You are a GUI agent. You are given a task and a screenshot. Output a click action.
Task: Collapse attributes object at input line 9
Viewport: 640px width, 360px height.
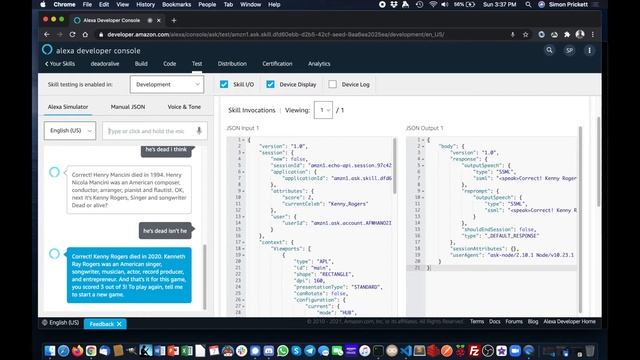244,191
